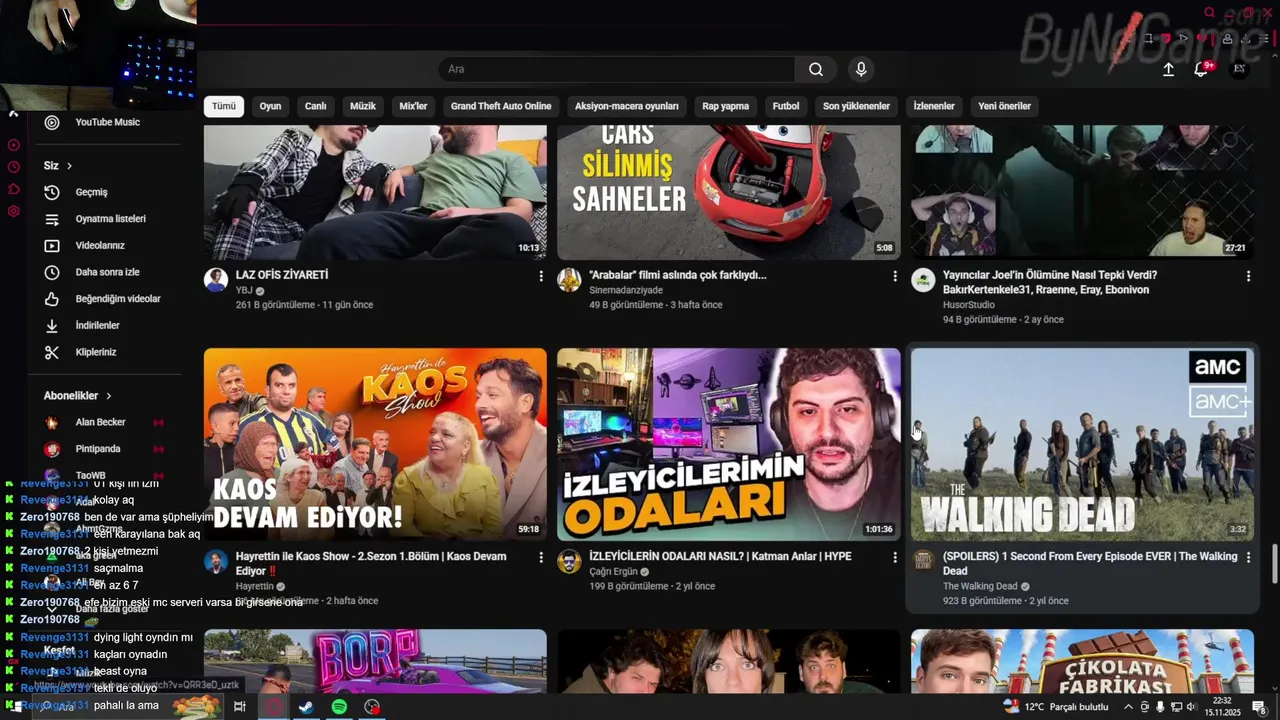This screenshot has width=1280, height=720.
Task: Open more options for Walking Dead SPOILERS video
Action: point(1248,557)
